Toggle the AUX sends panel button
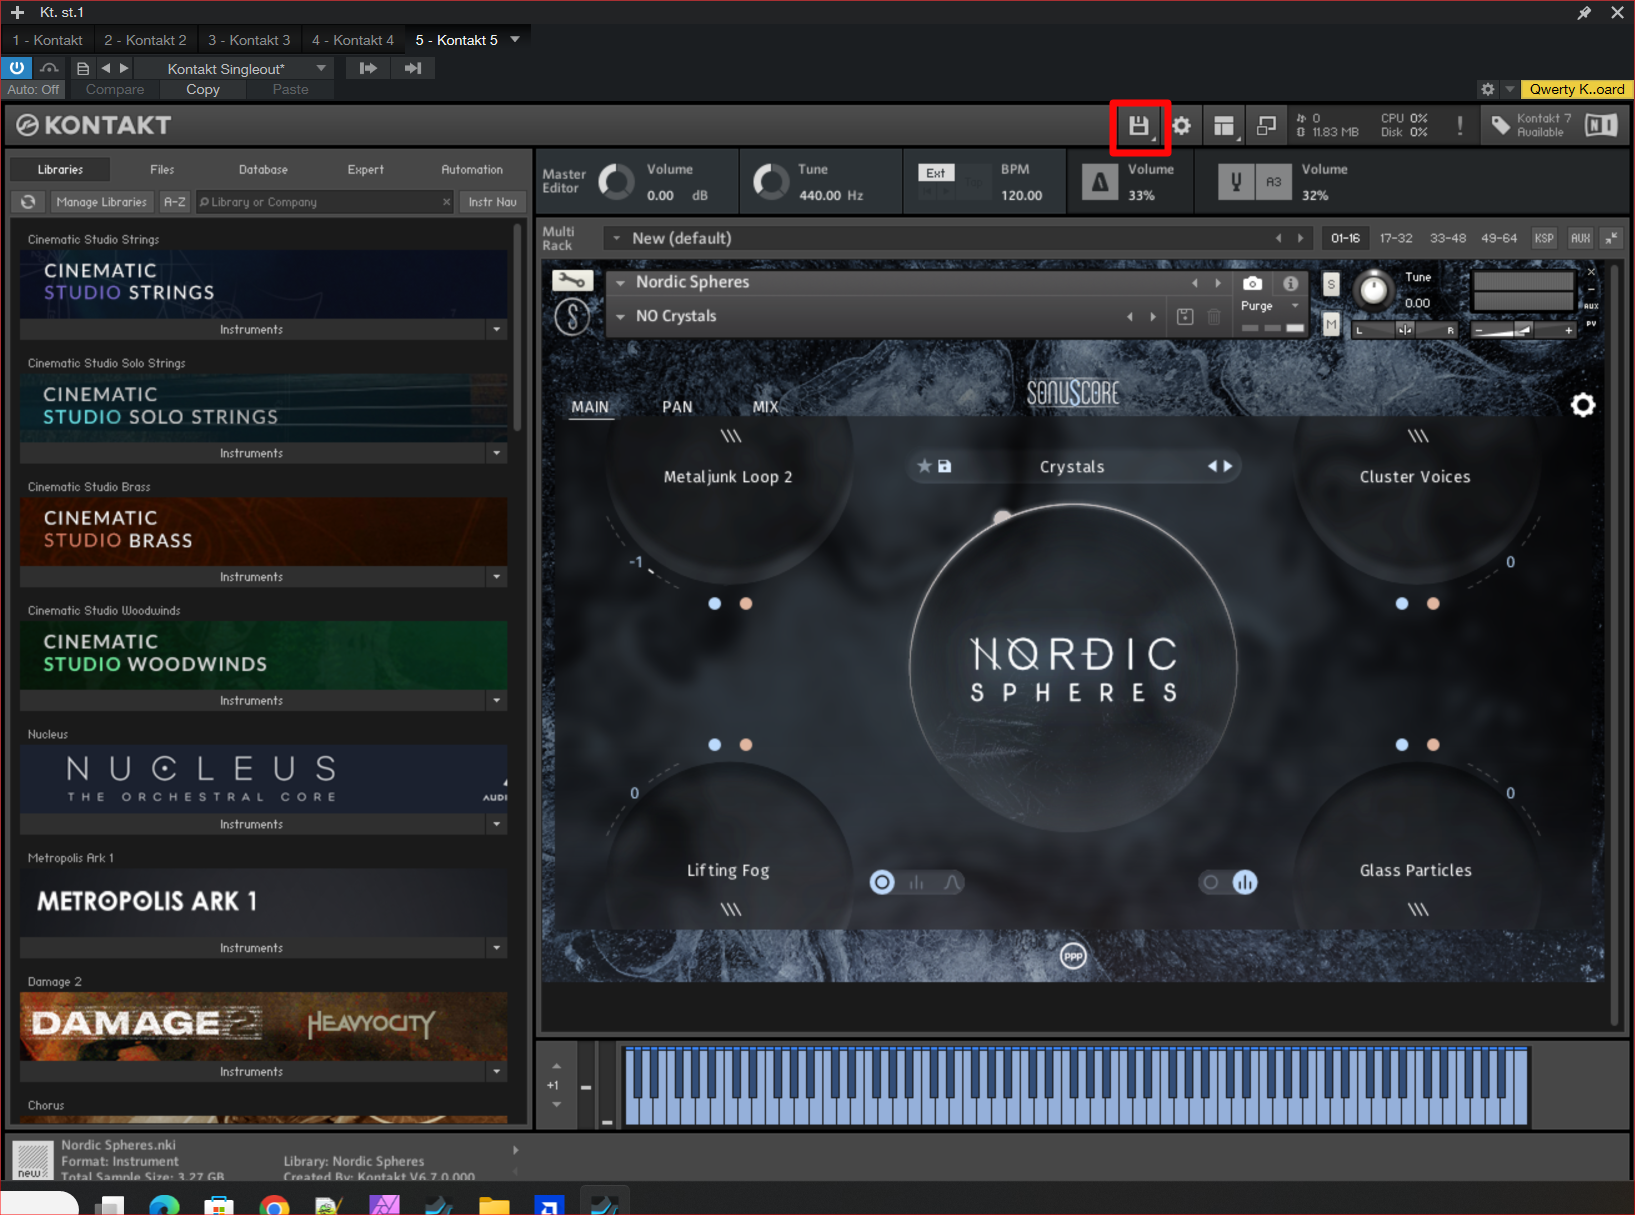The height and width of the screenshot is (1215, 1635). coord(1580,238)
